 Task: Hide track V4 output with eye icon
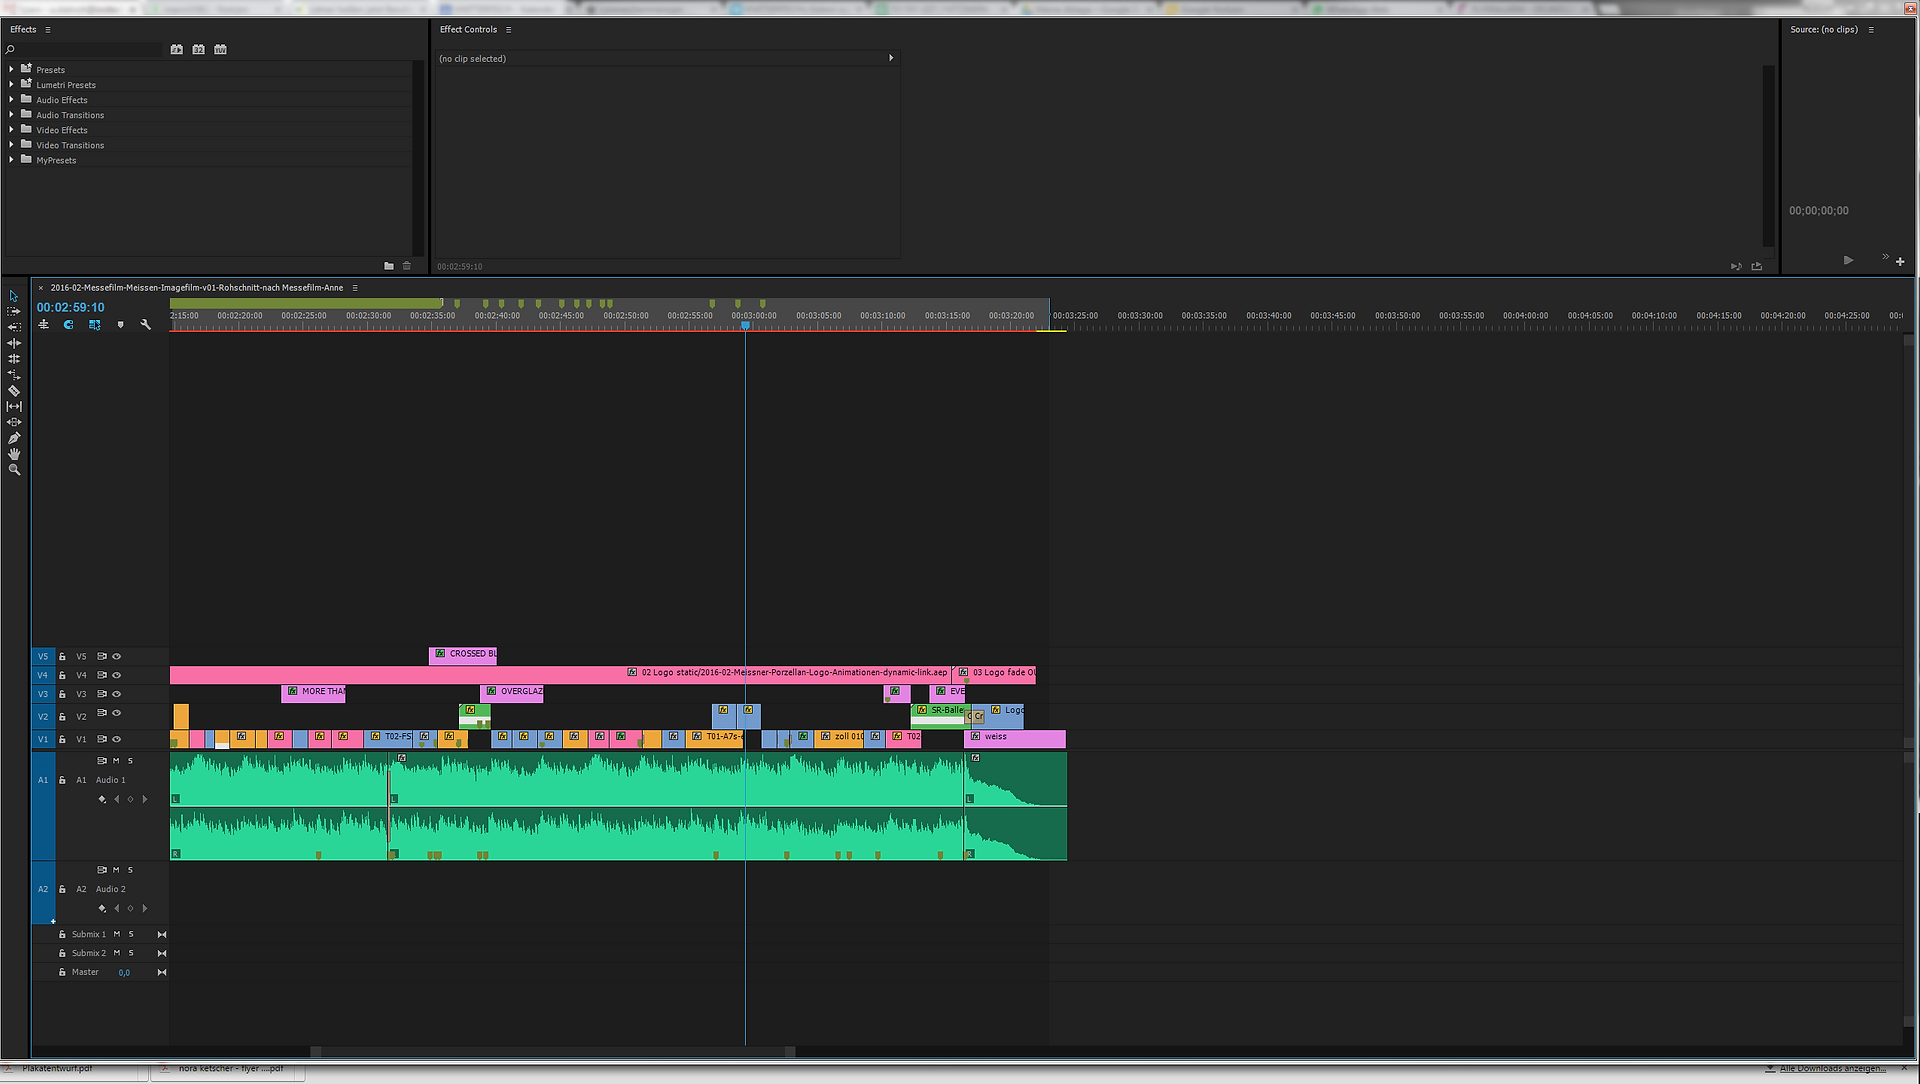point(117,675)
